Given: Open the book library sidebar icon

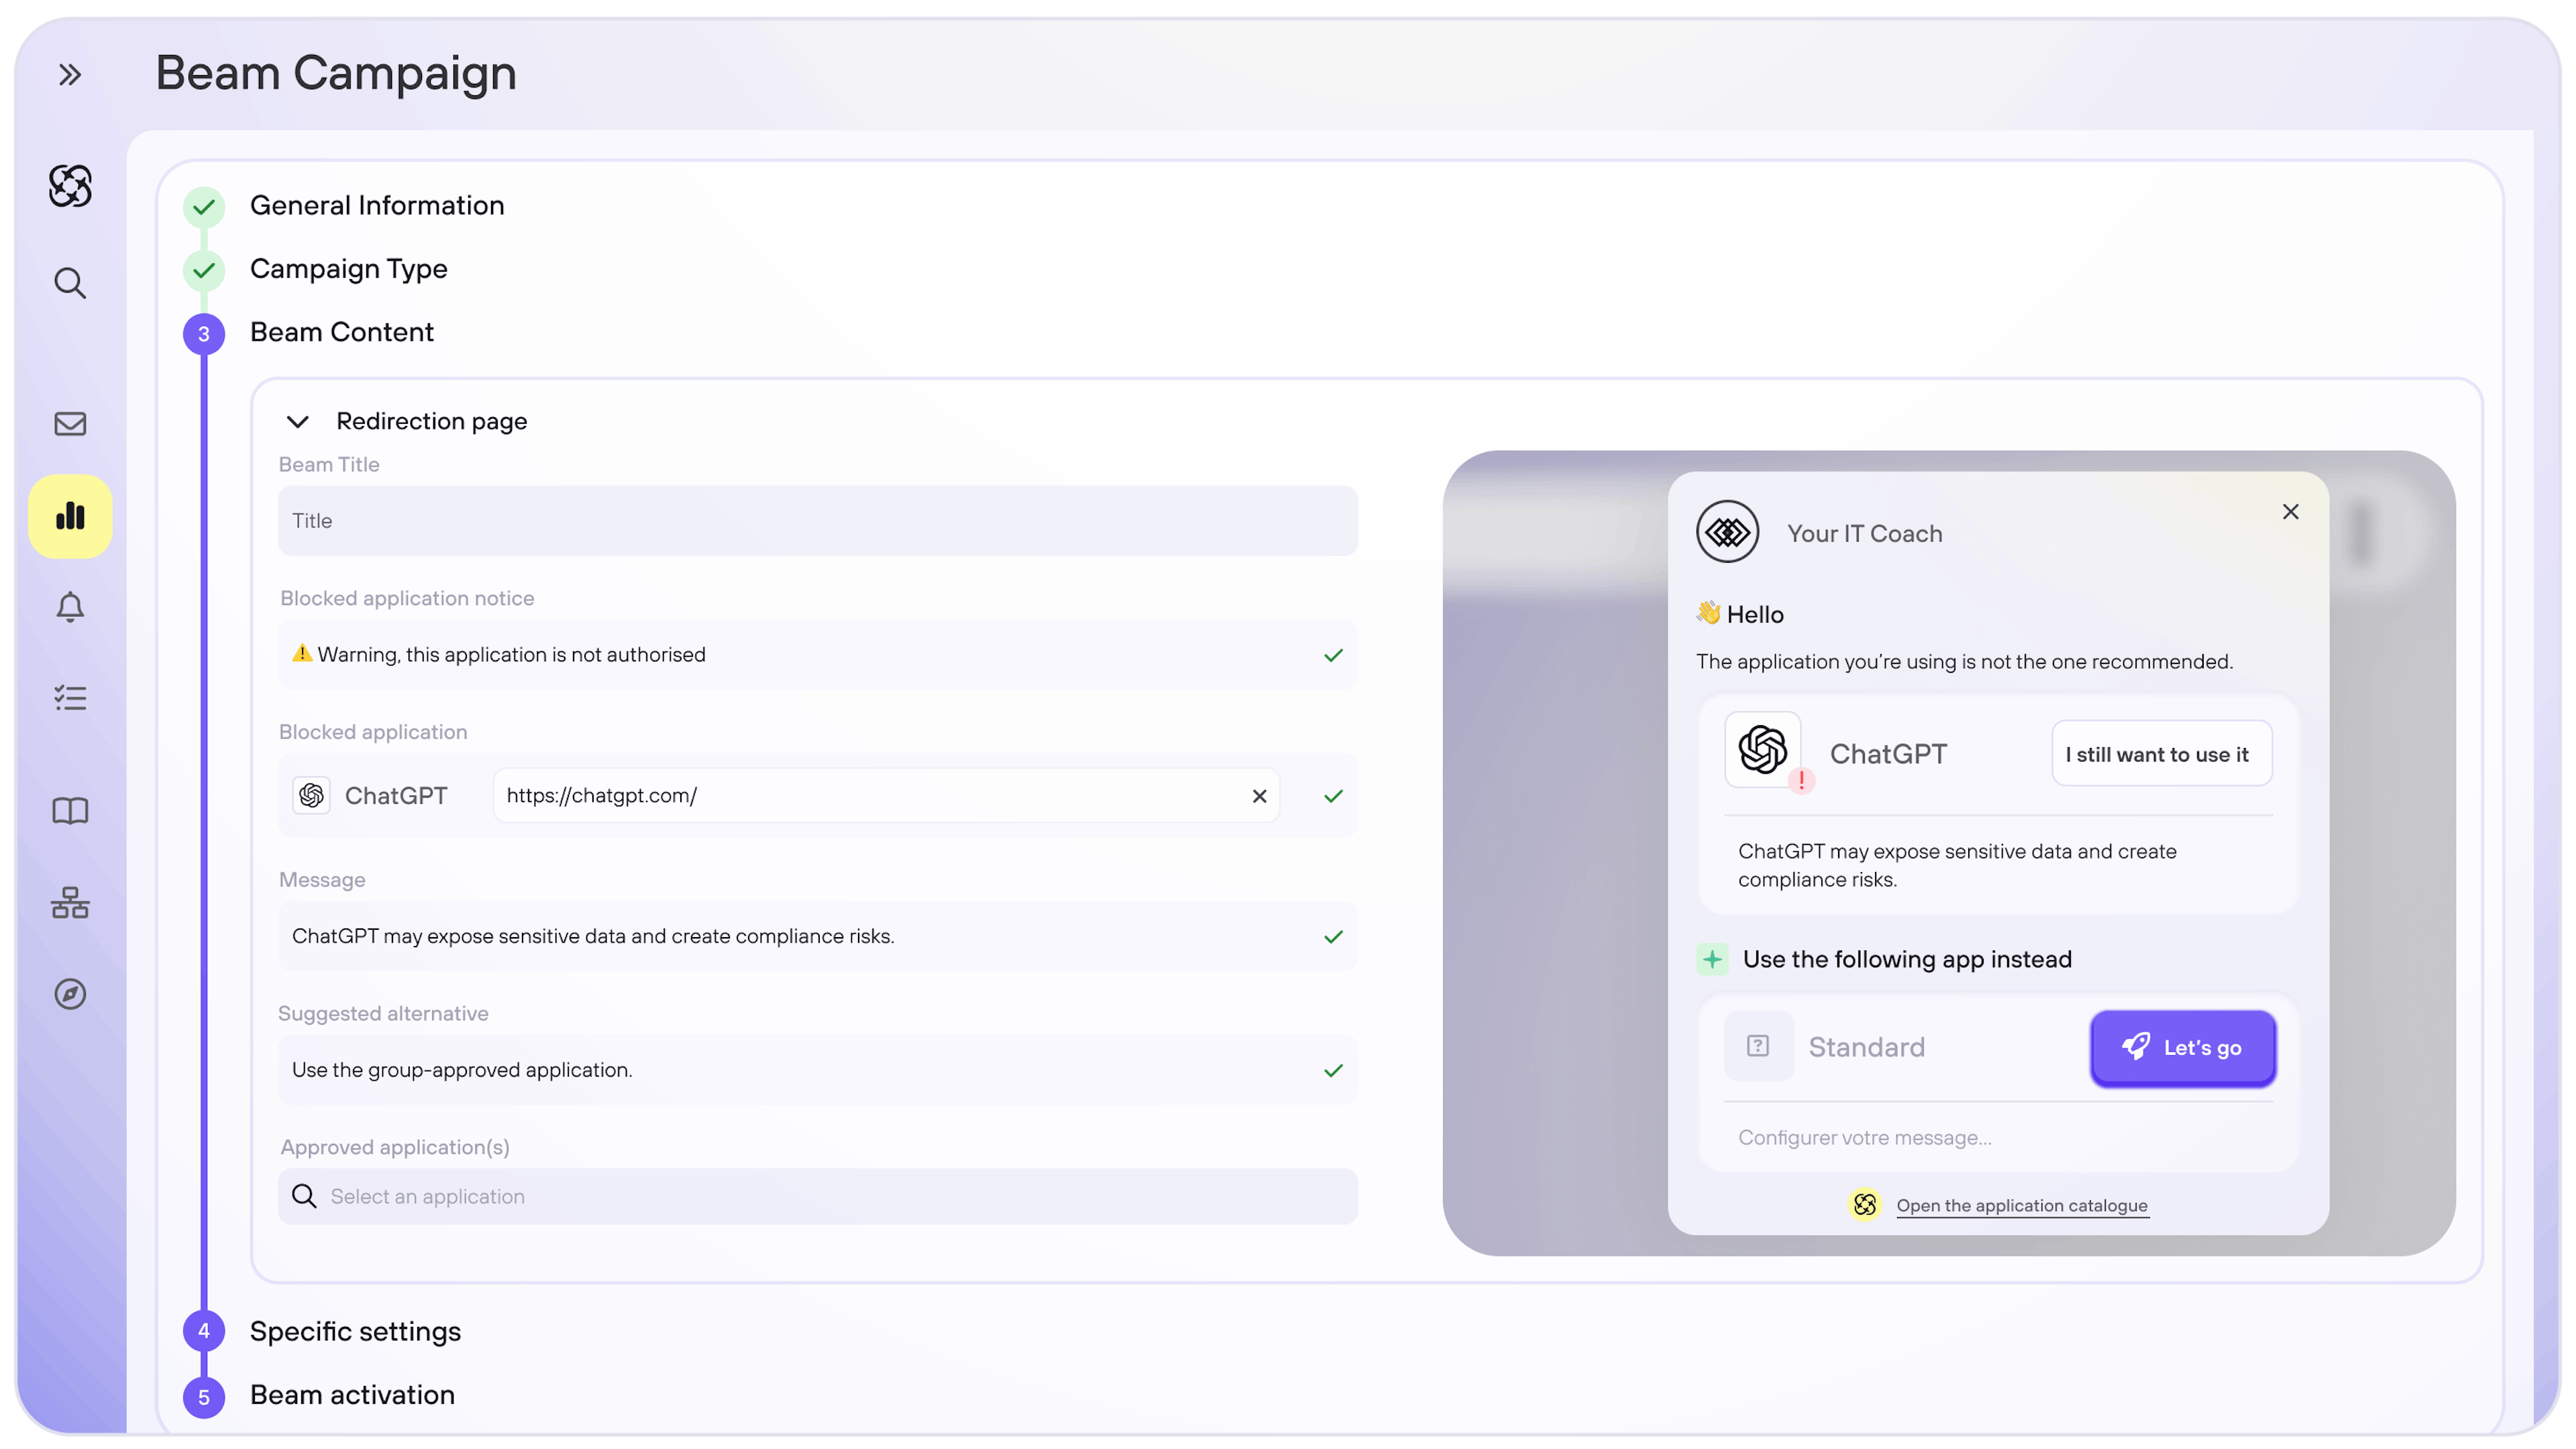Looking at the screenshot, I should 70,810.
